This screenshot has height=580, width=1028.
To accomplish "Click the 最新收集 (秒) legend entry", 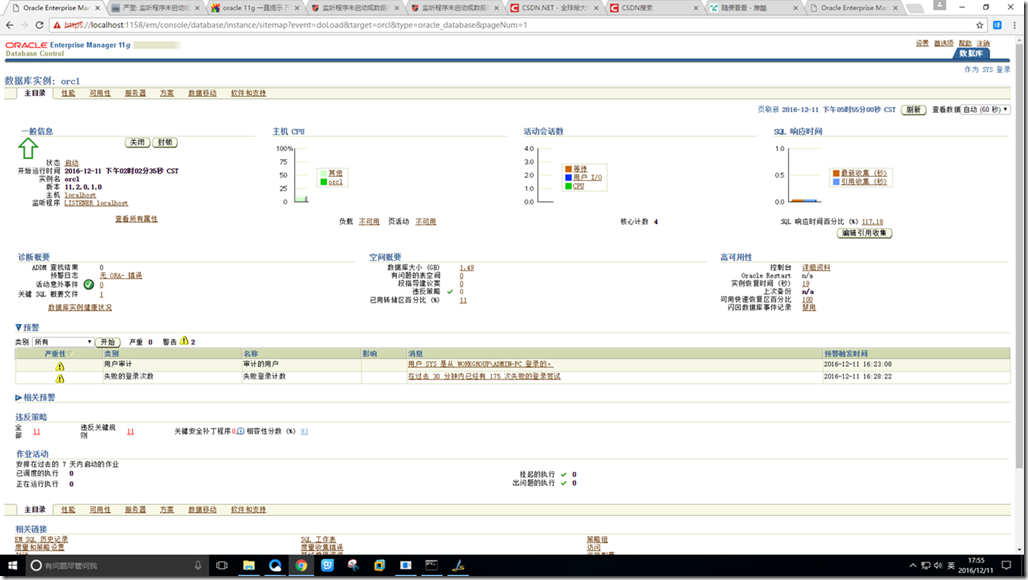I will (x=864, y=173).
